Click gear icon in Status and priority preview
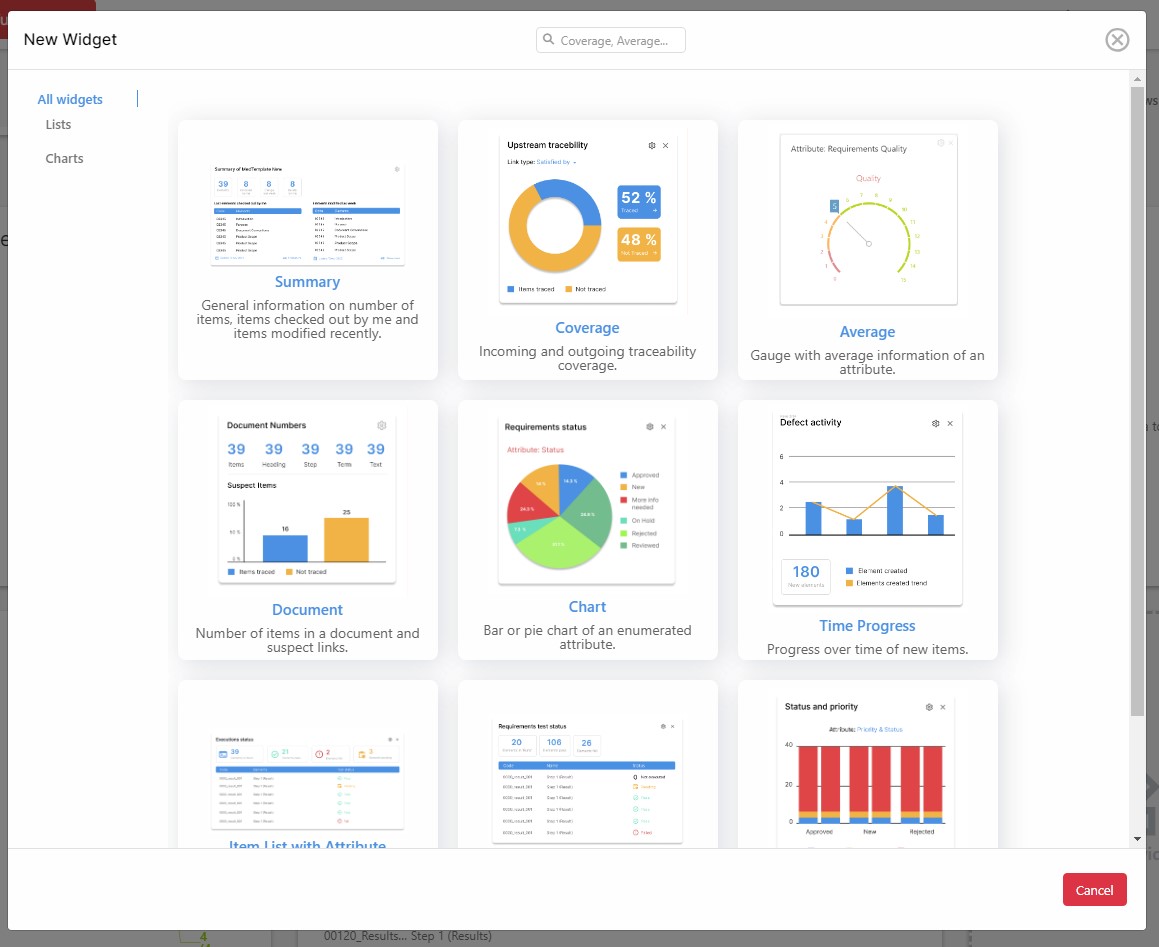 (x=929, y=707)
